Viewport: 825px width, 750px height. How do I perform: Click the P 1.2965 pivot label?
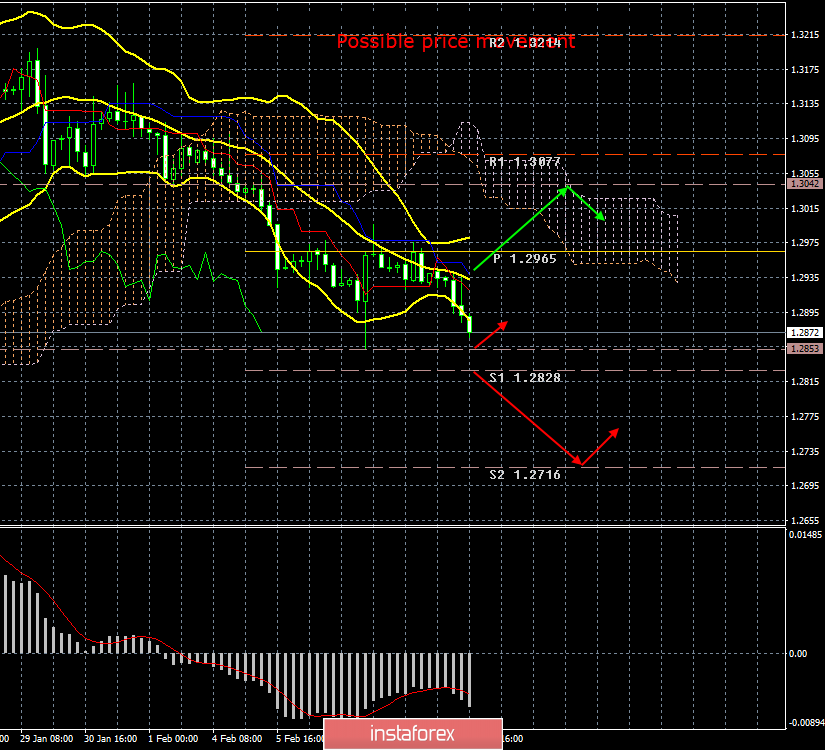(x=525, y=258)
